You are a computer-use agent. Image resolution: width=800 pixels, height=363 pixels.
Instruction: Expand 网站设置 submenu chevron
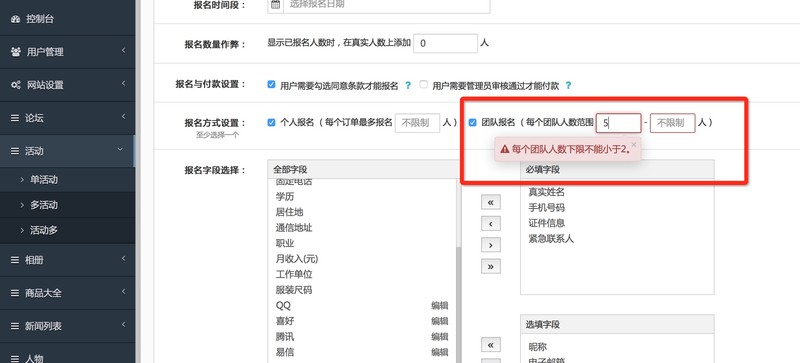point(123,84)
